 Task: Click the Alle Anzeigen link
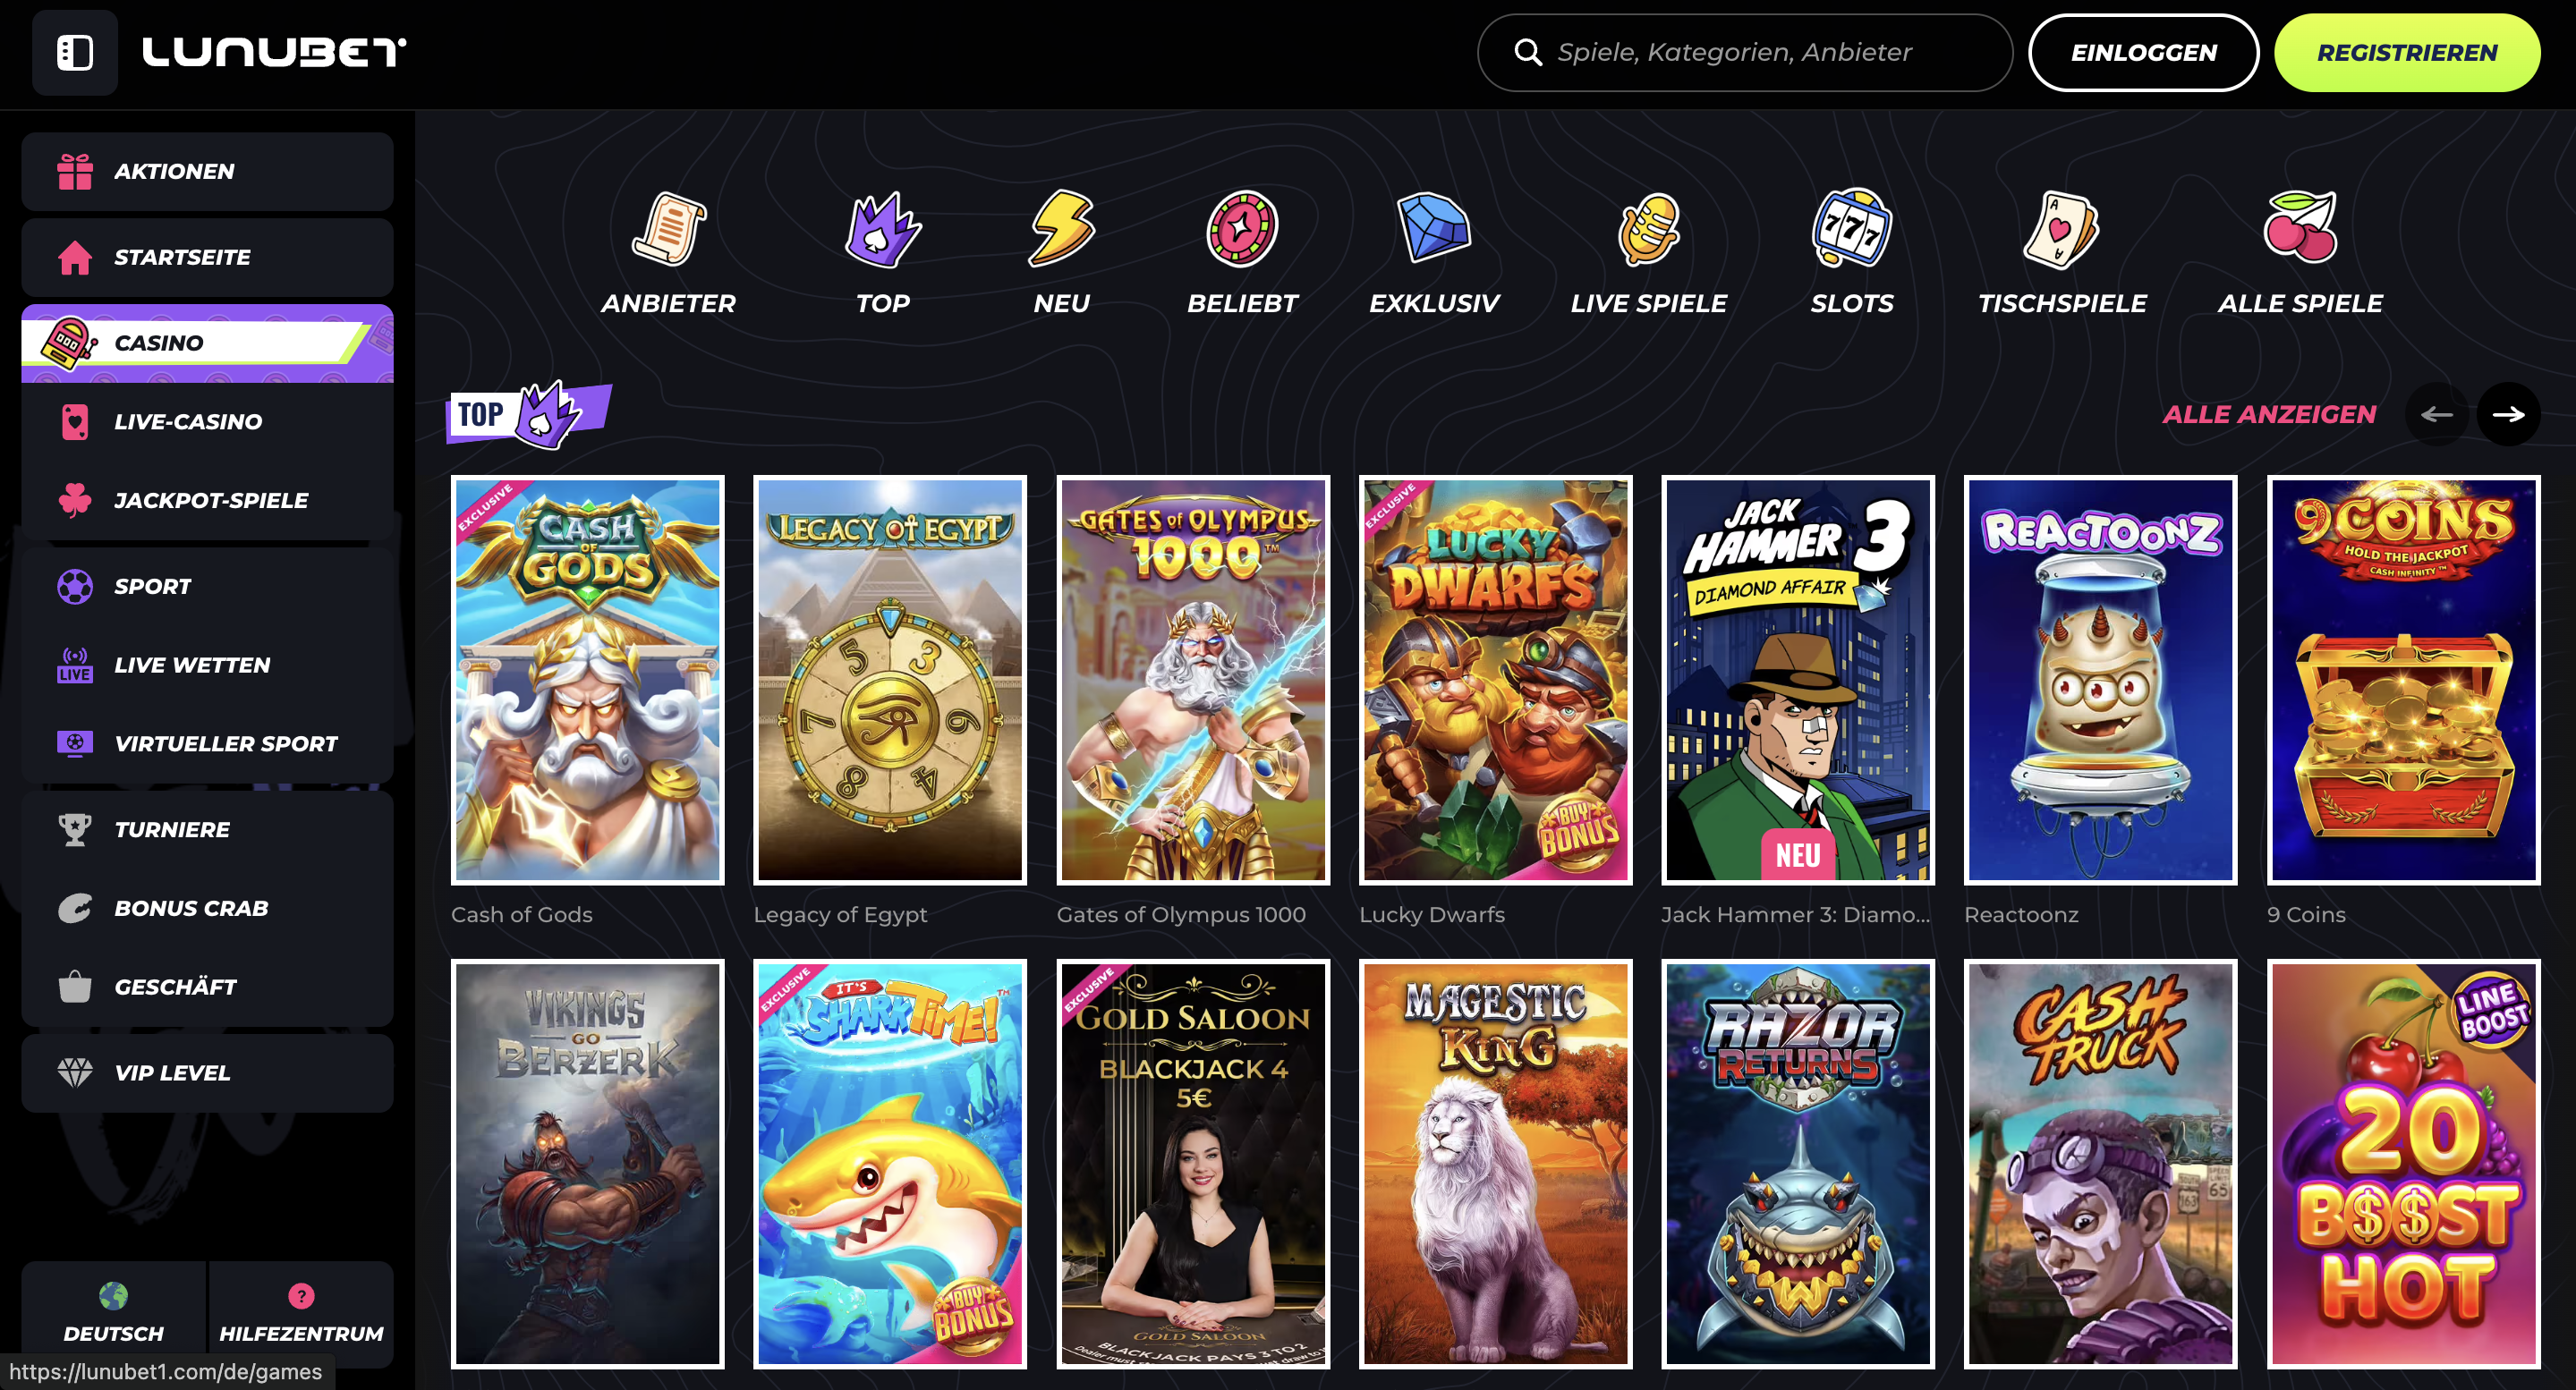coord(2268,414)
